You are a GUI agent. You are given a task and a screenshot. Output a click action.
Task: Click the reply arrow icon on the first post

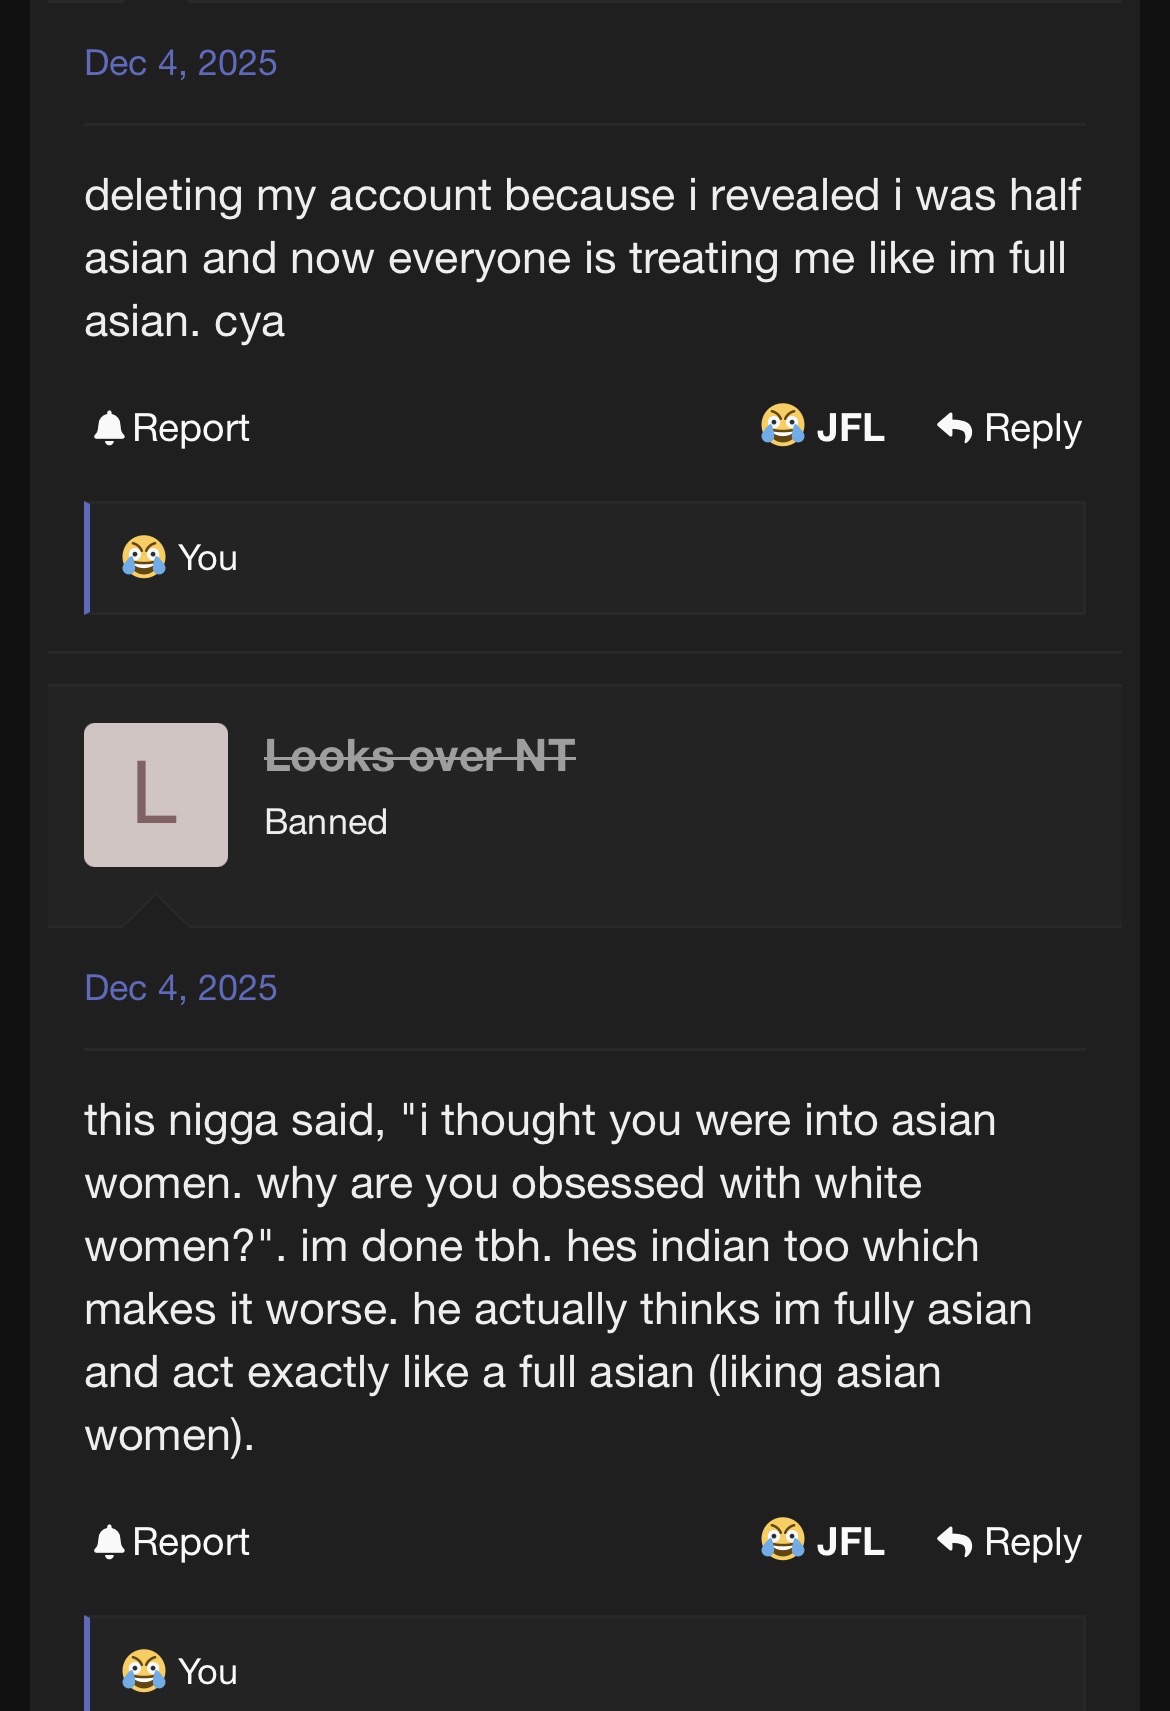954,428
